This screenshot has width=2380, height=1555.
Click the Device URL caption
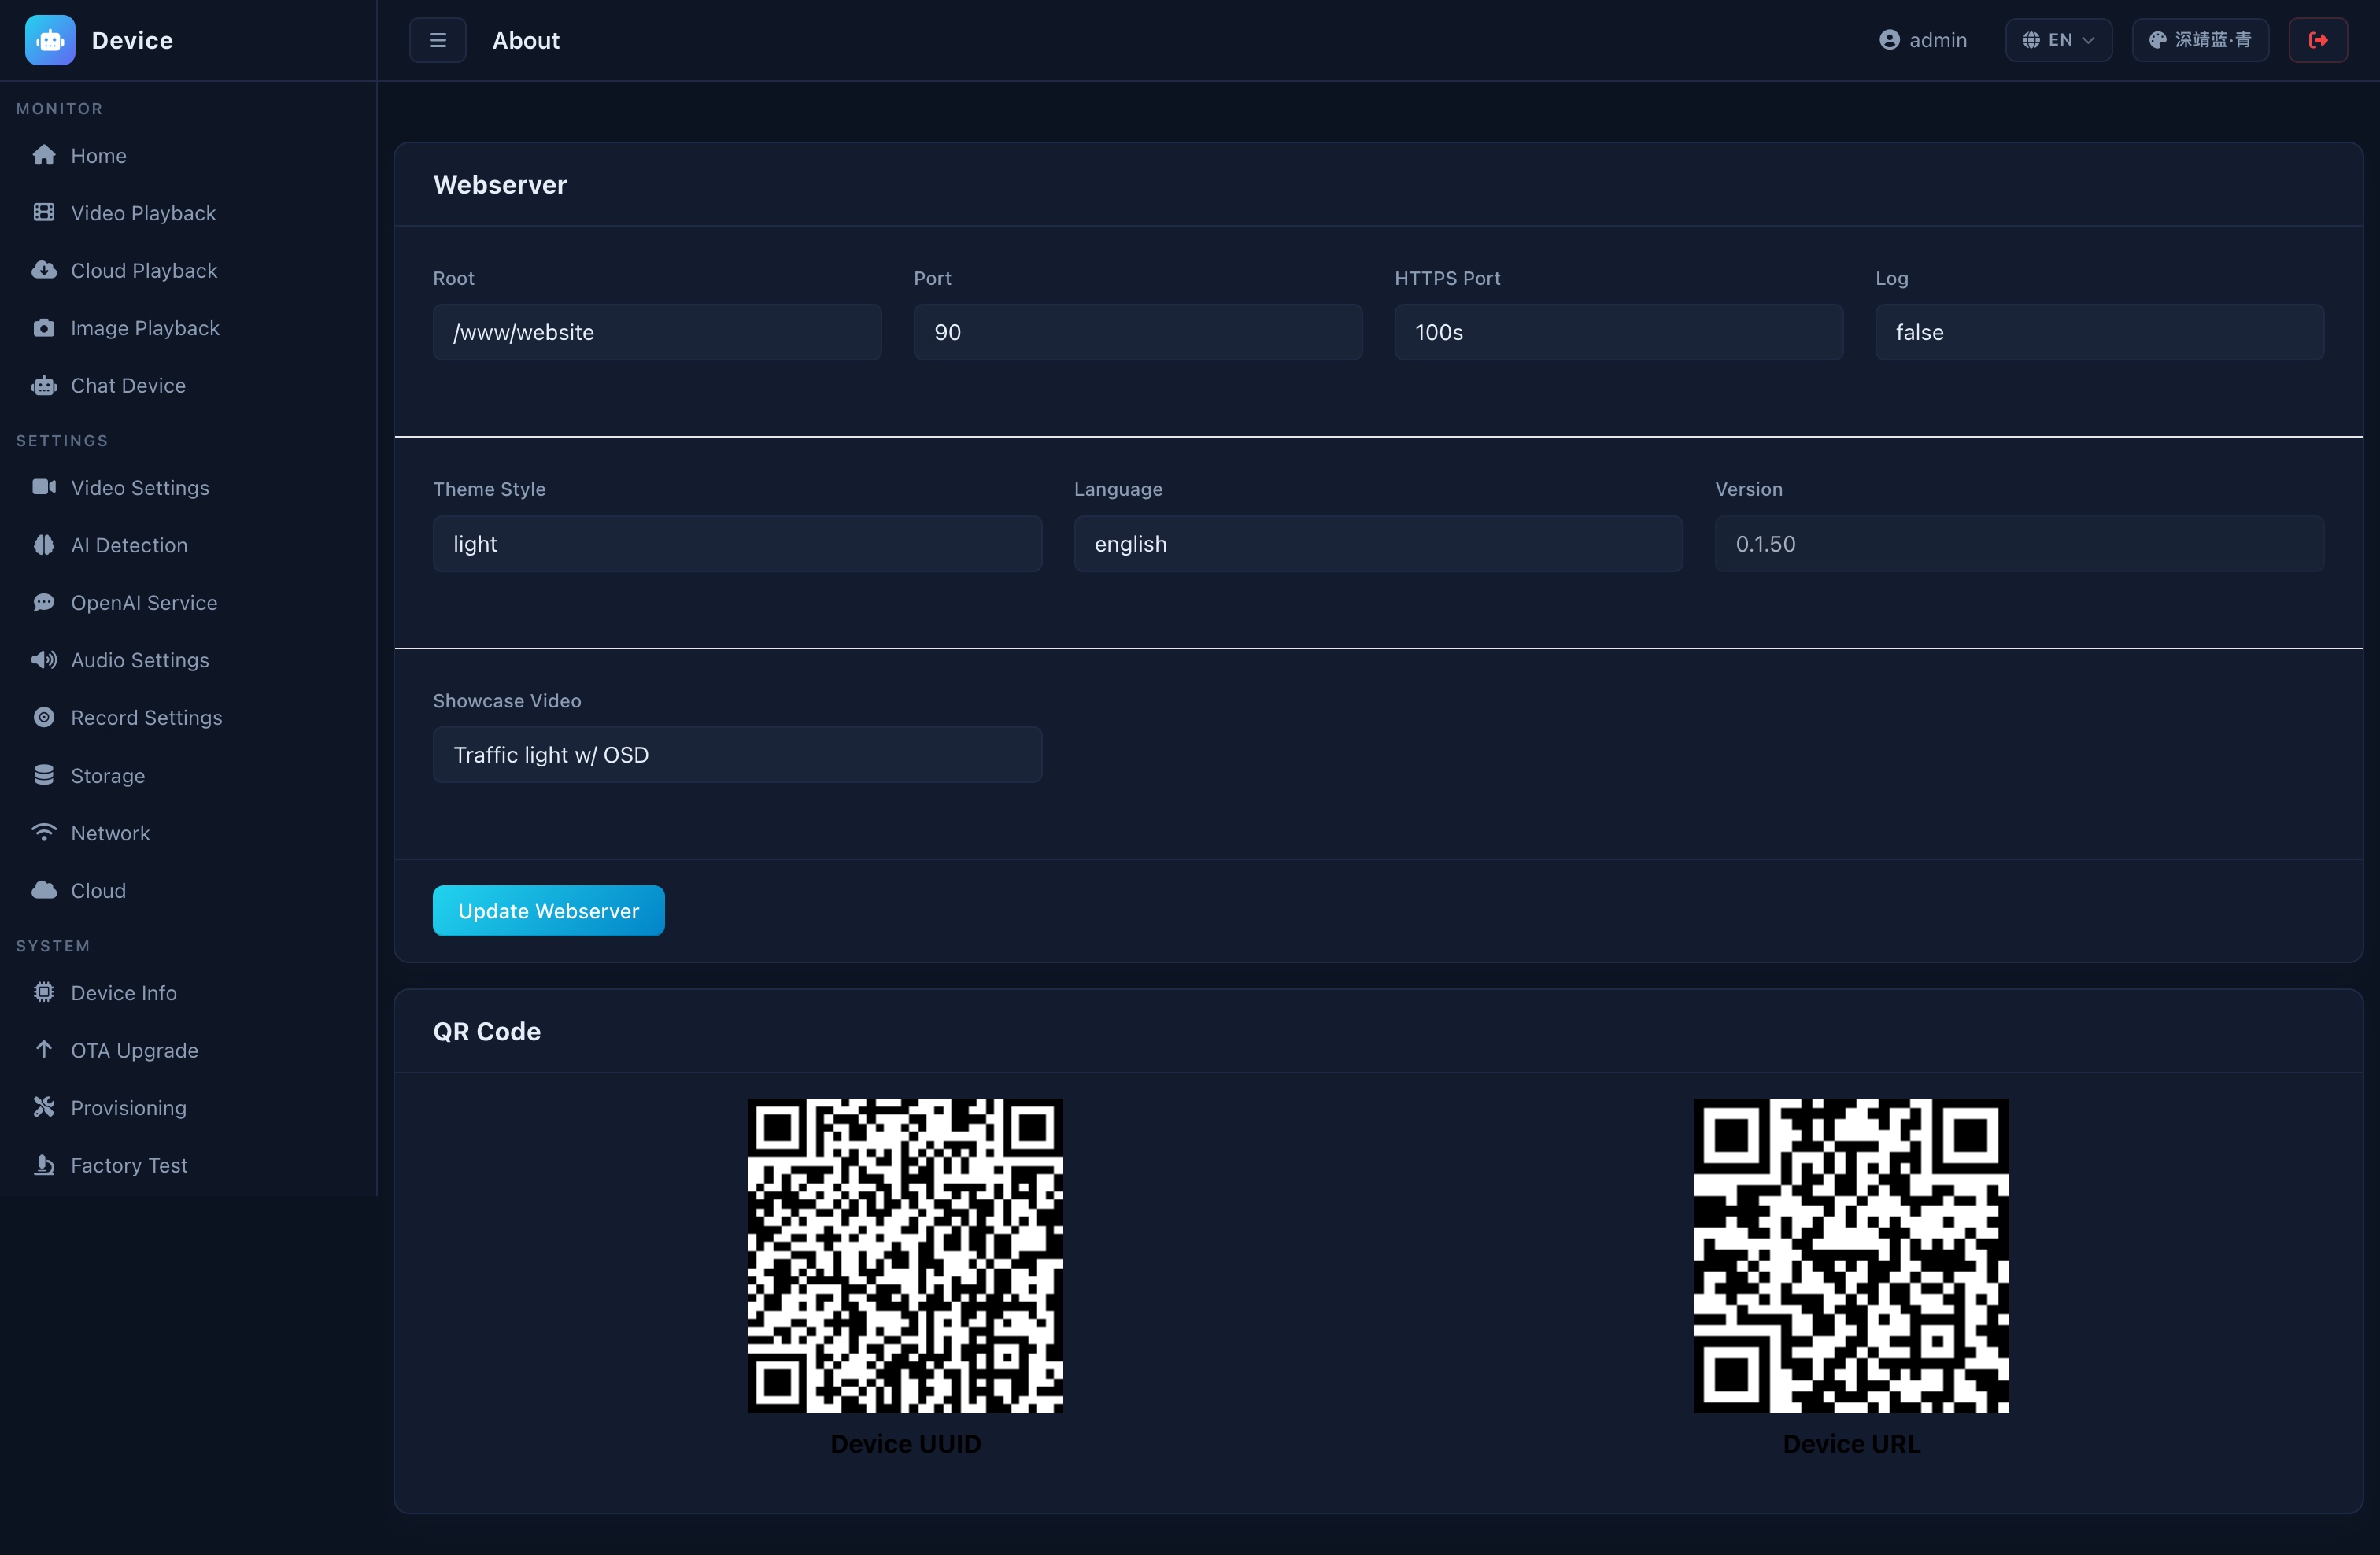1851,1444
